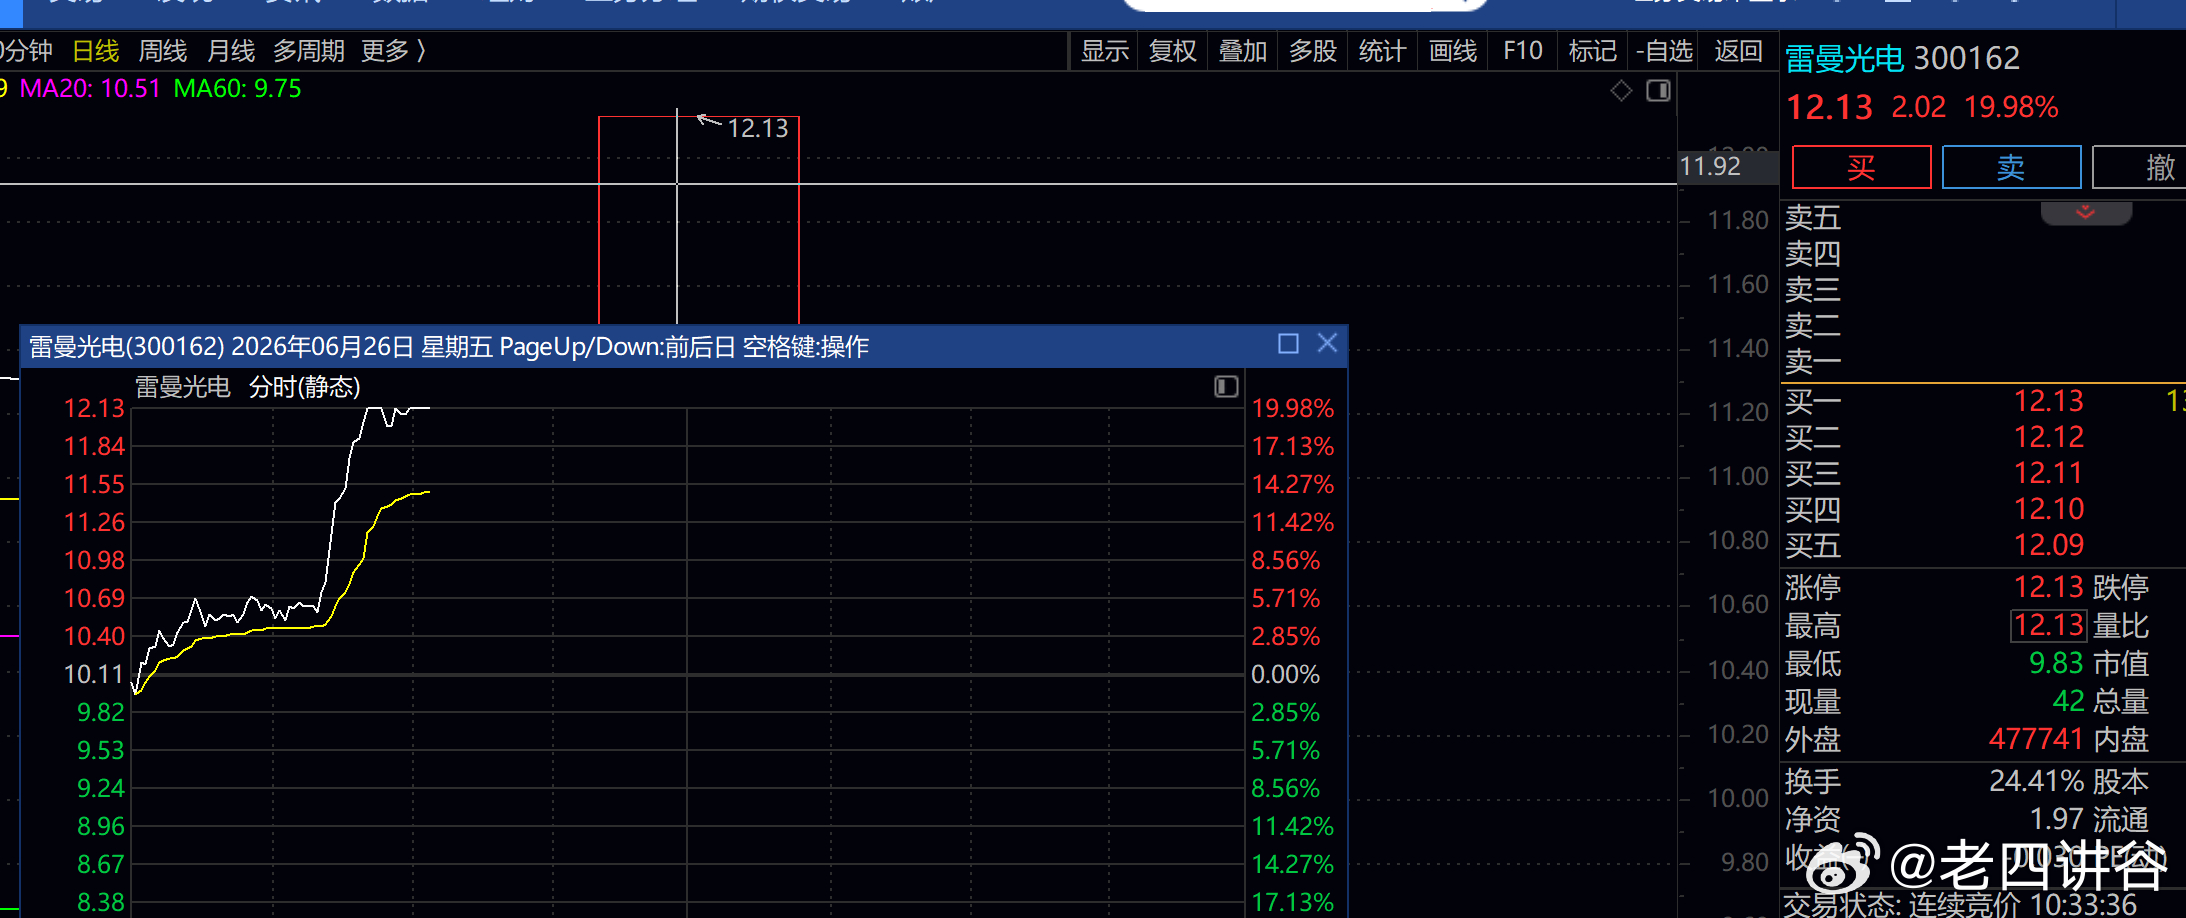Click the 最低 value 9.83
The image size is (2186, 918).
2056,664
